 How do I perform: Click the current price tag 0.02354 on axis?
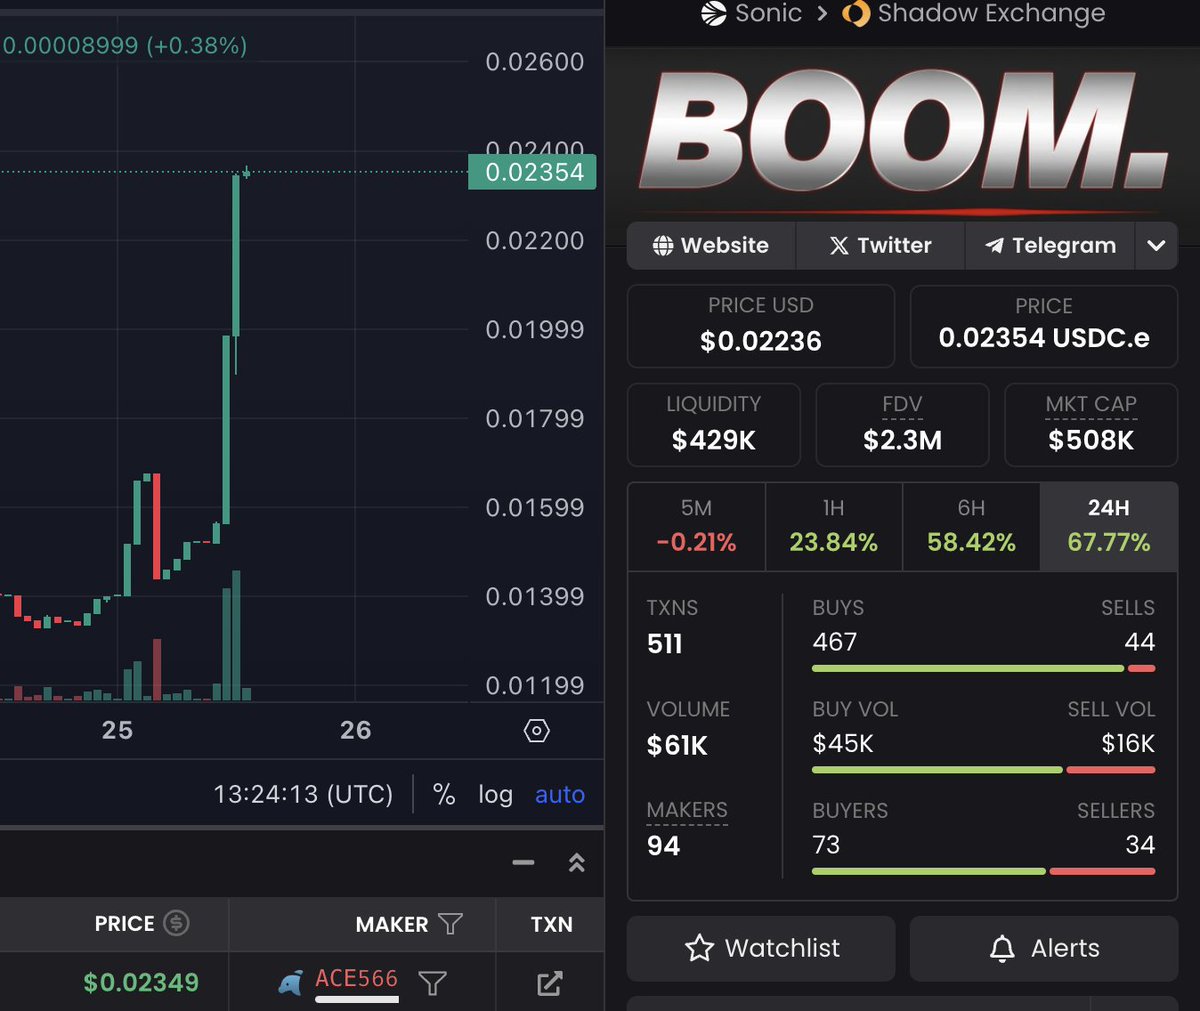[x=533, y=172]
